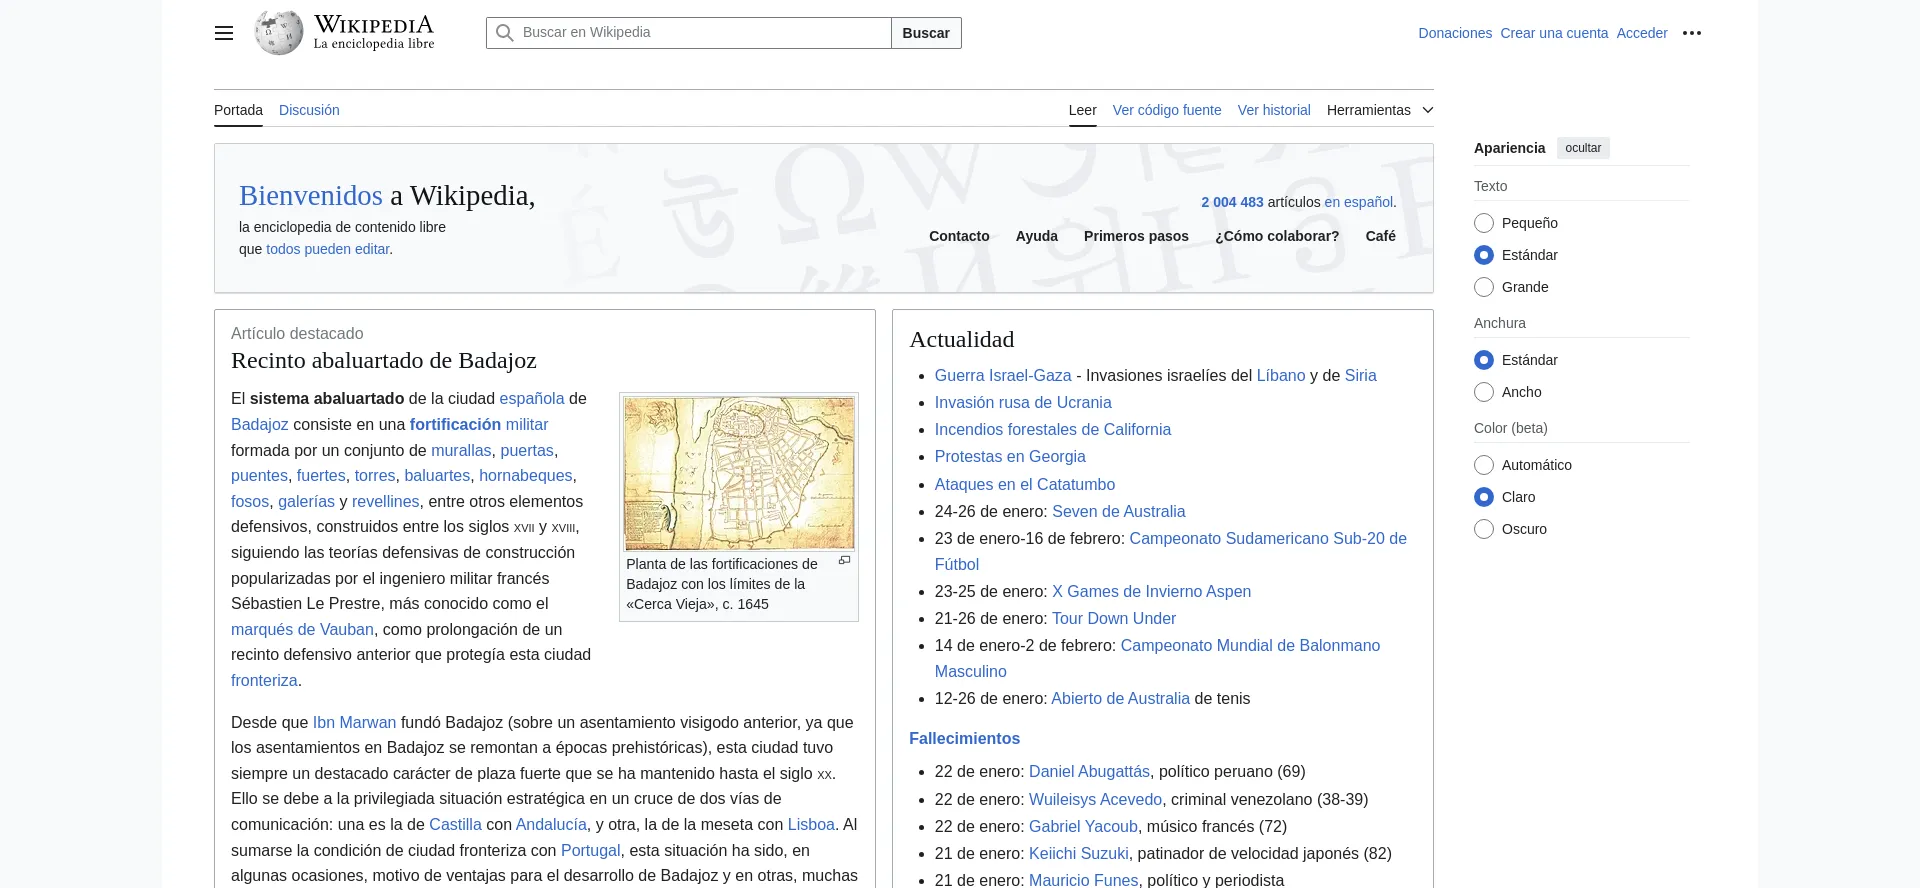Open Gabriel Yacoub article link

[1083, 827]
